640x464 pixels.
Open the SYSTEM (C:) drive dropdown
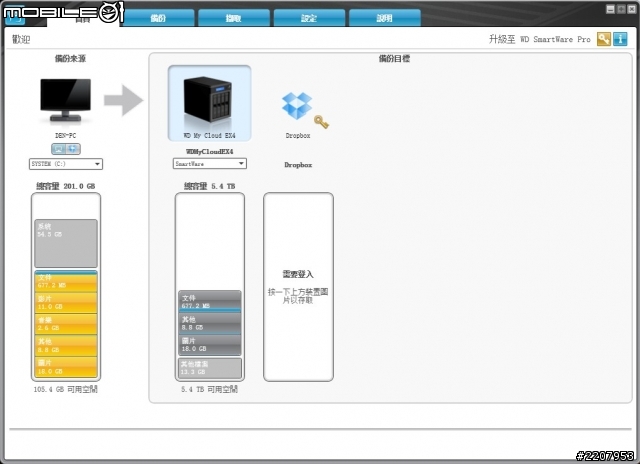(x=66, y=164)
